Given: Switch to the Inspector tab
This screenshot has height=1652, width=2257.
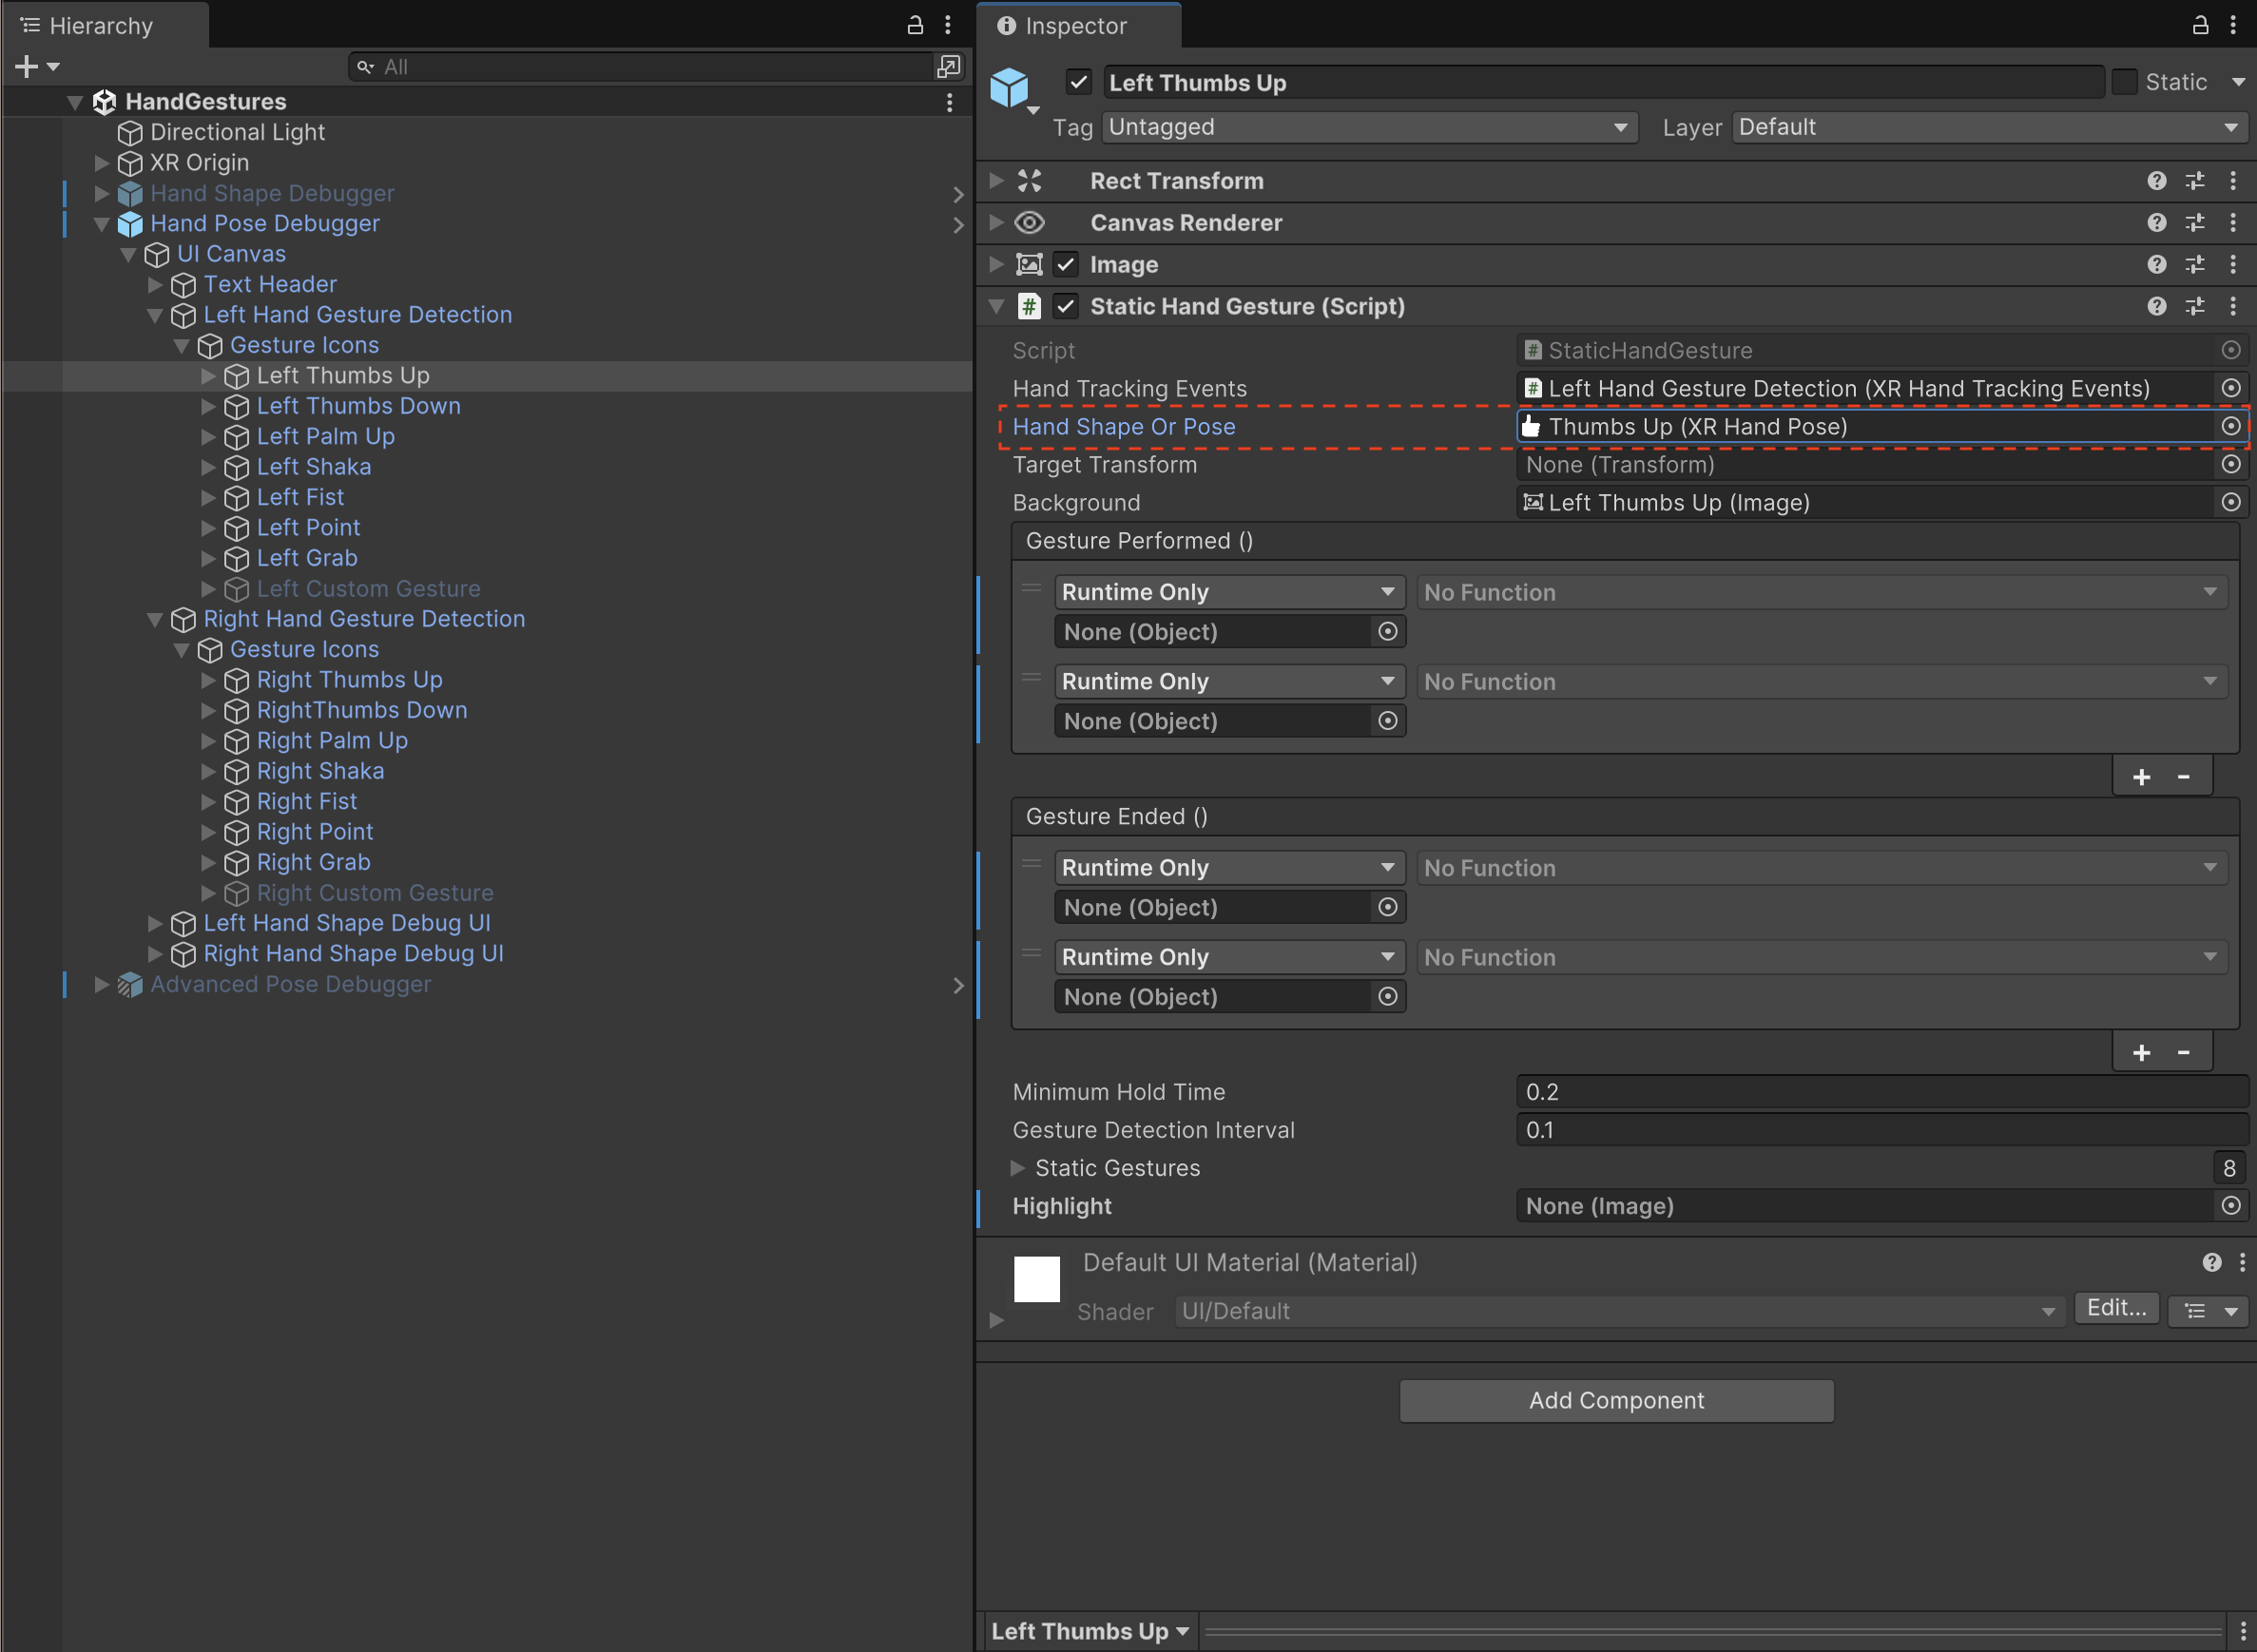Looking at the screenshot, I should [1075, 26].
